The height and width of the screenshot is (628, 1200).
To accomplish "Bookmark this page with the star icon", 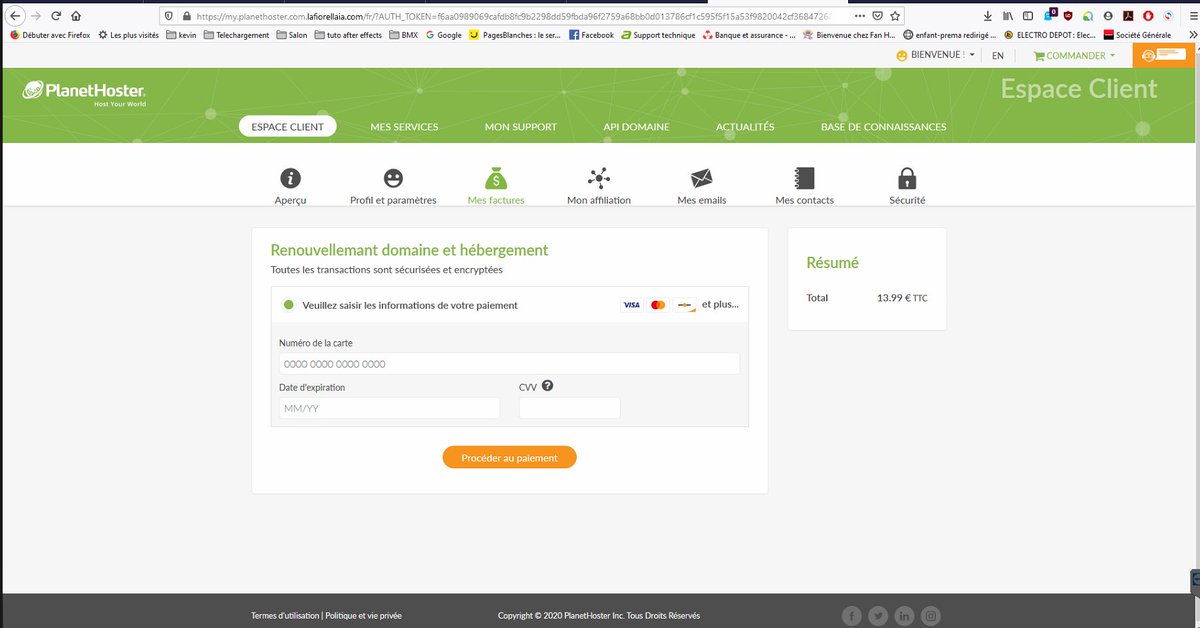I will tap(895, 16).
